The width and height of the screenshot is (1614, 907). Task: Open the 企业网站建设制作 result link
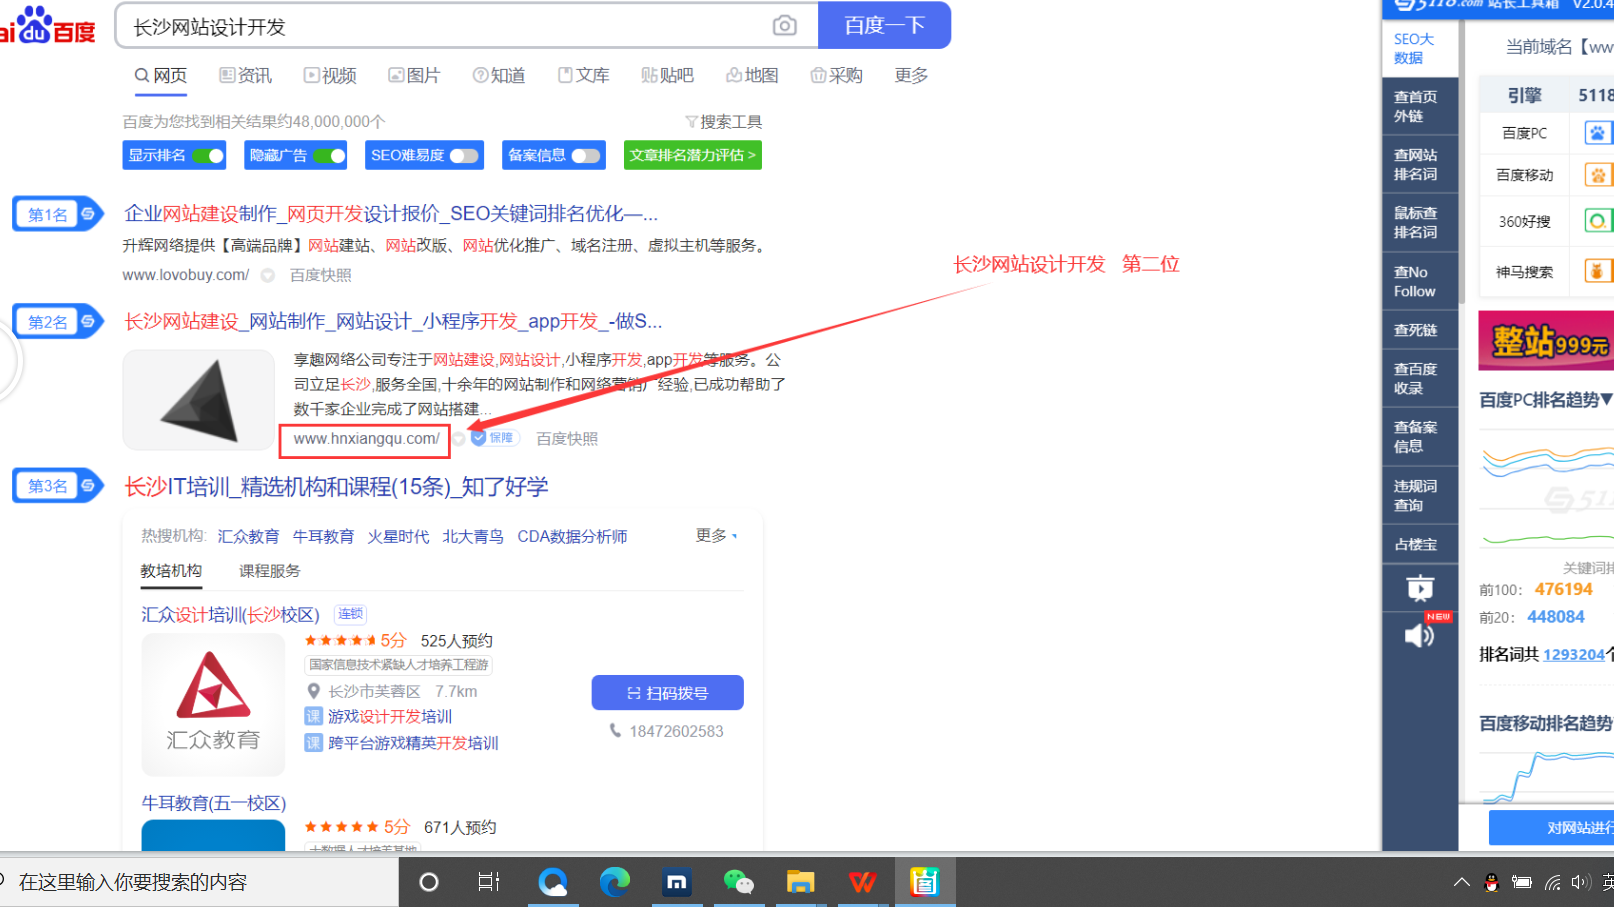point(390,214)
